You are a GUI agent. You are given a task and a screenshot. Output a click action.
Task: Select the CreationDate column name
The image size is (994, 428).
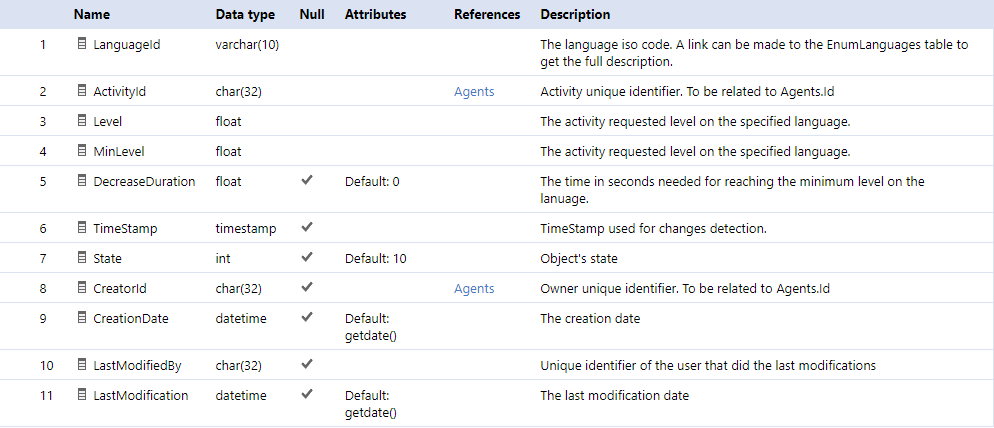point(131,319)
